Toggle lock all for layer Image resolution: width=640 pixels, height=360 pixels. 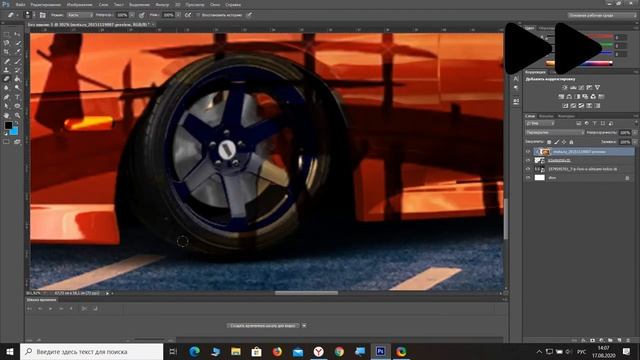[571, 142]
